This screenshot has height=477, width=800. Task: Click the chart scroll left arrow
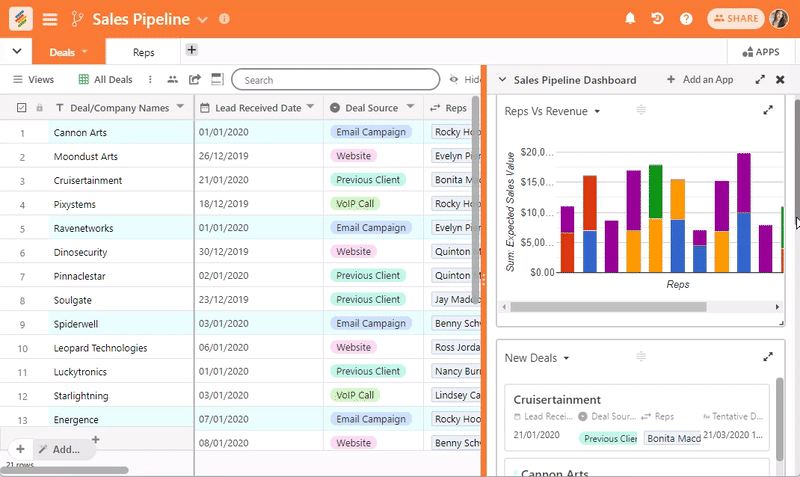point(504,307)
